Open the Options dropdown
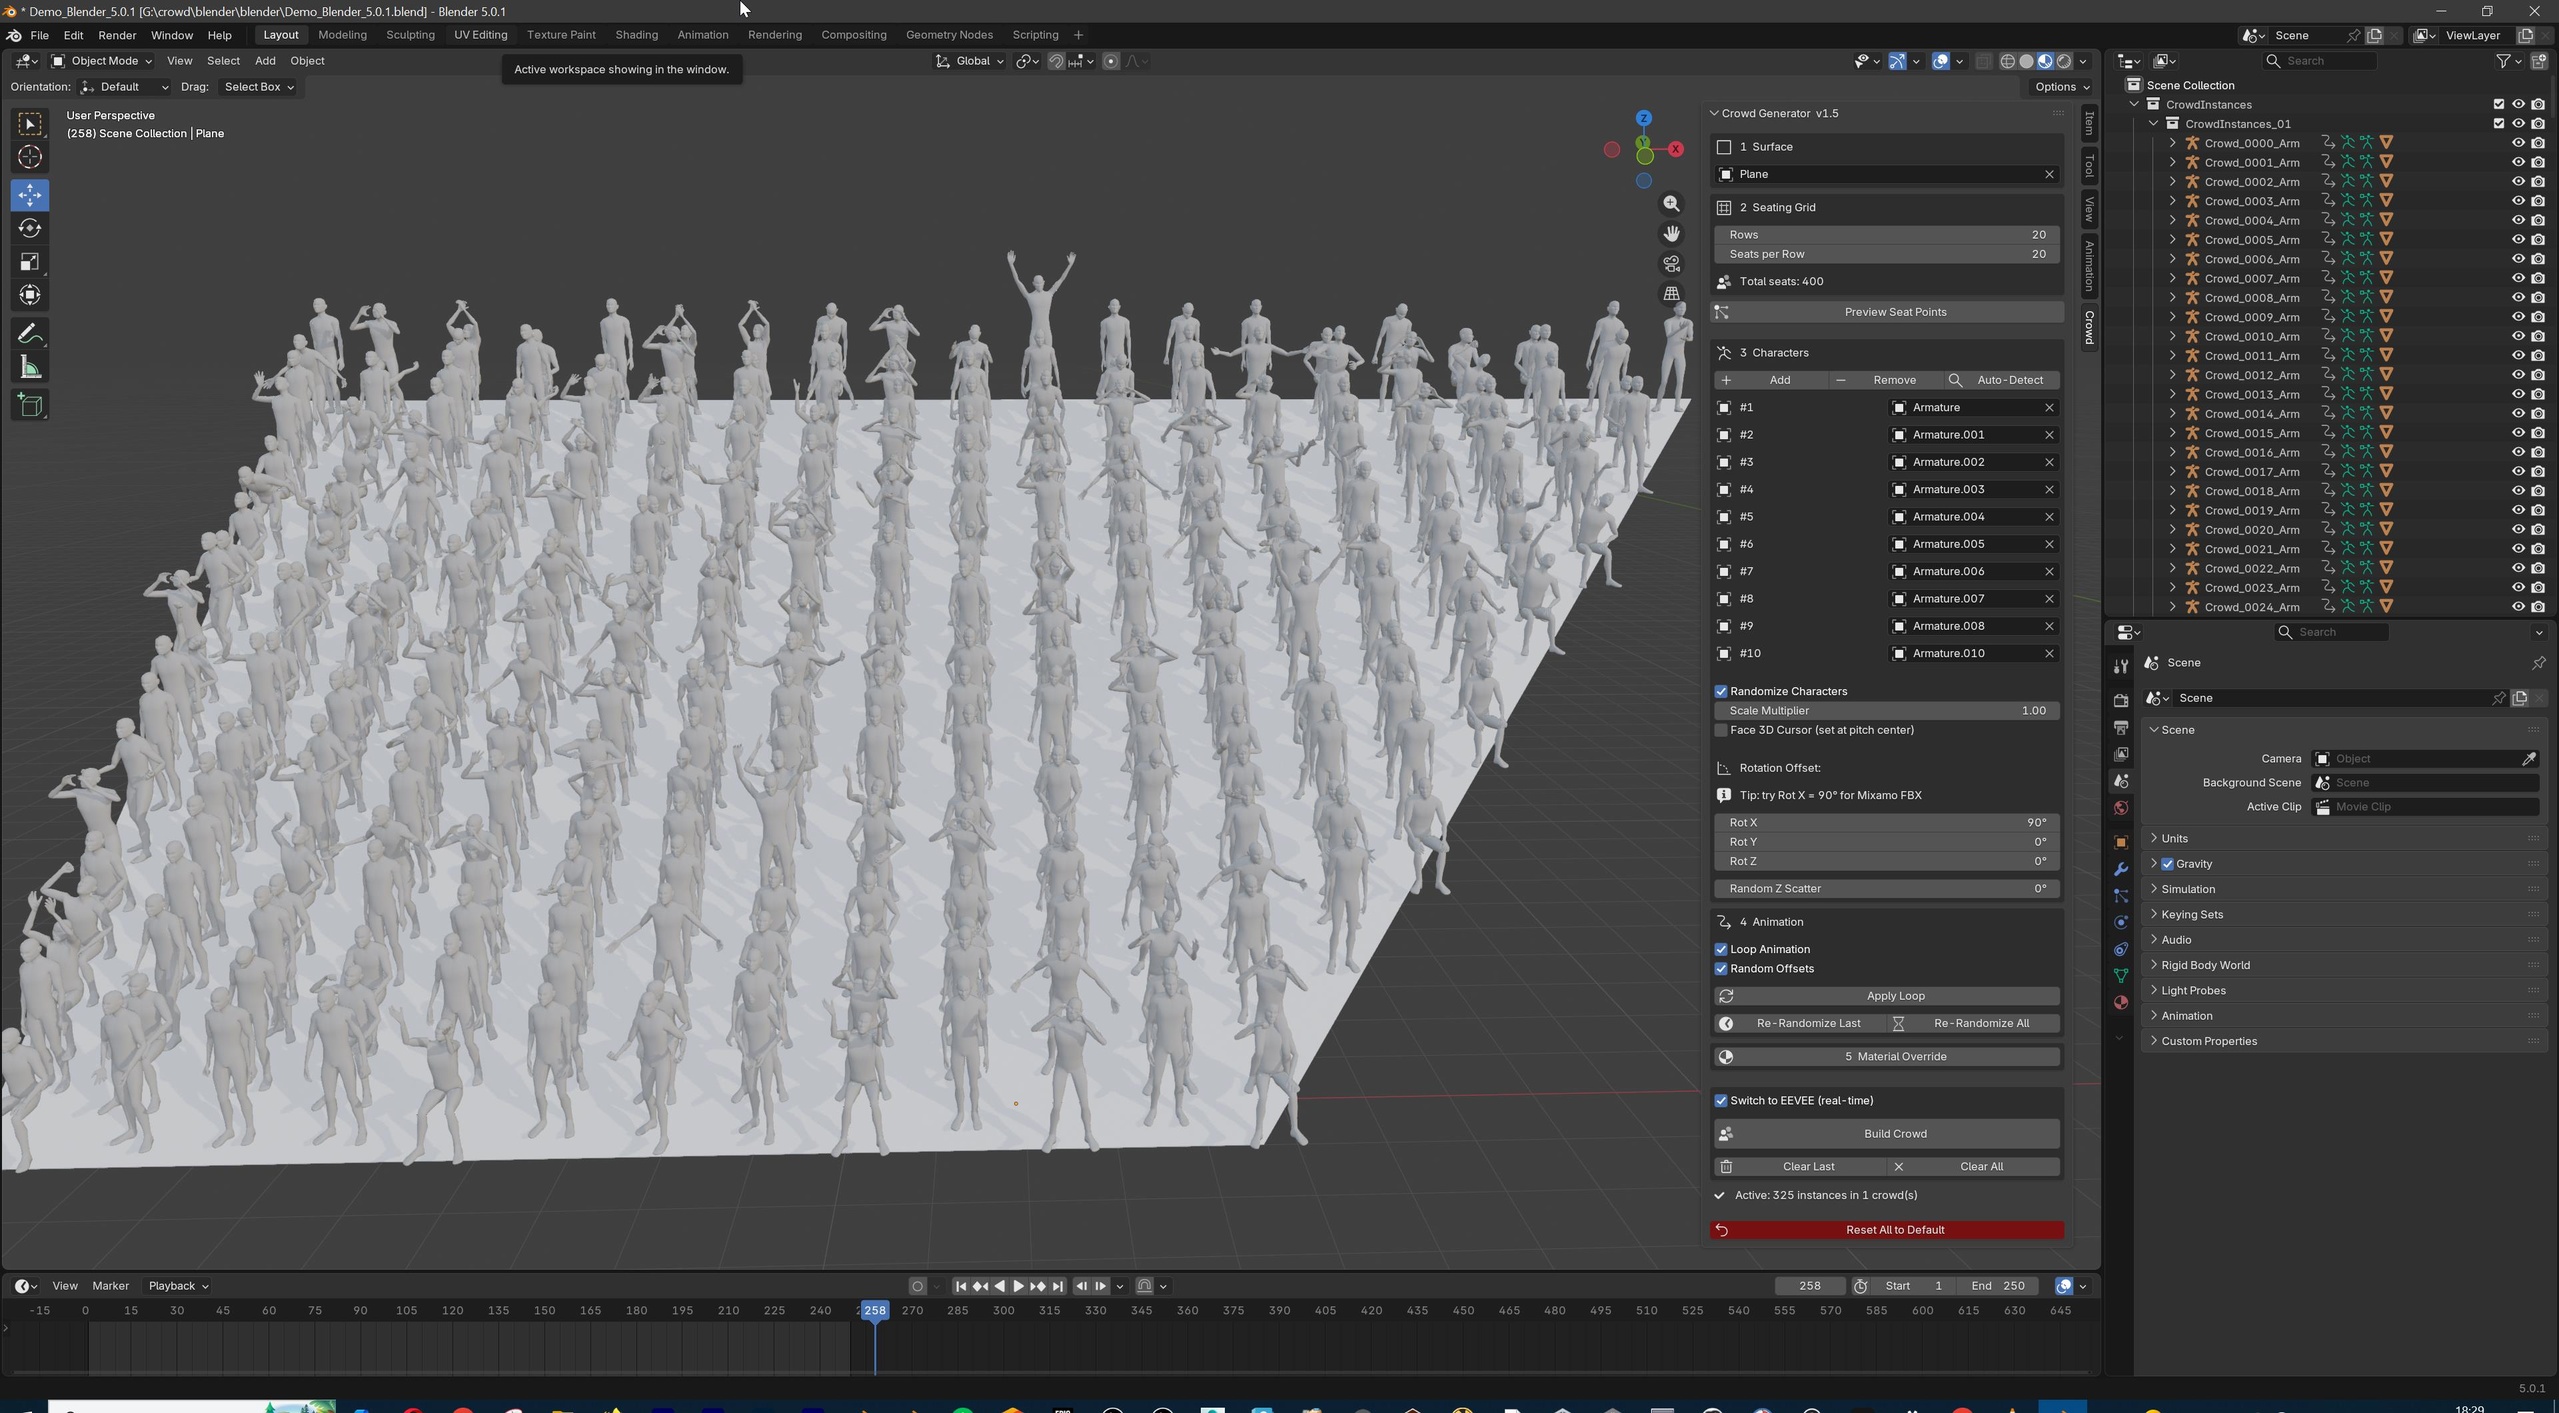Image resolution: width=2559 pixels, height=1413 pixels. coord(2061,87)
